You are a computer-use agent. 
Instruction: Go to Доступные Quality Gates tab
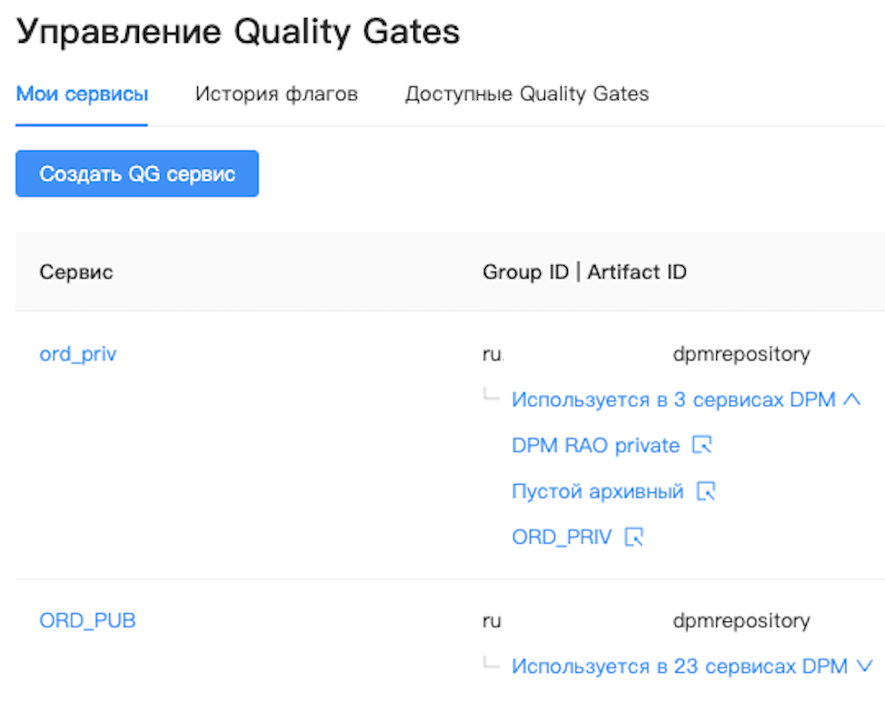527,95
